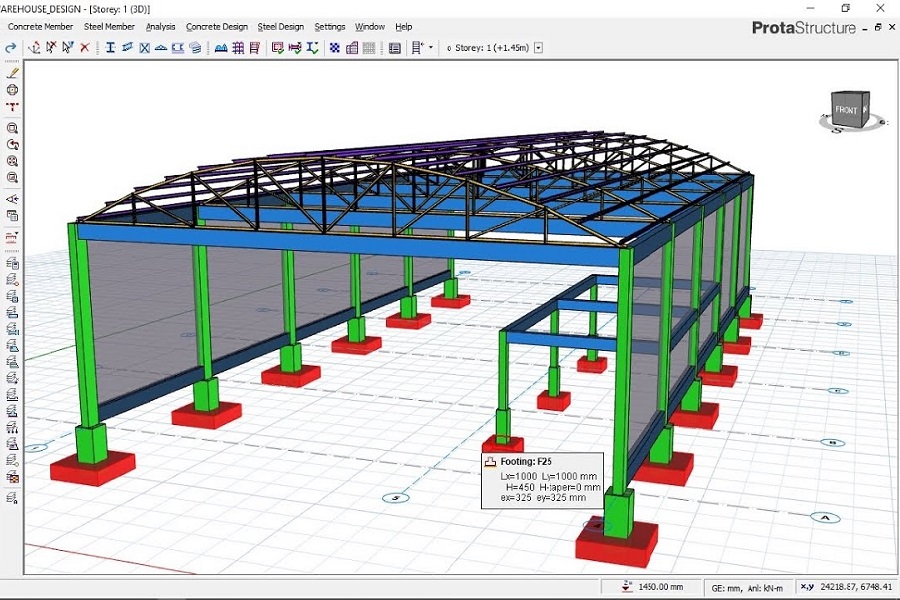The width and height of the screenshot is (900, 600).
Task: Click the cross-braced frame icon in toolbar
Action: coord(145,48)
